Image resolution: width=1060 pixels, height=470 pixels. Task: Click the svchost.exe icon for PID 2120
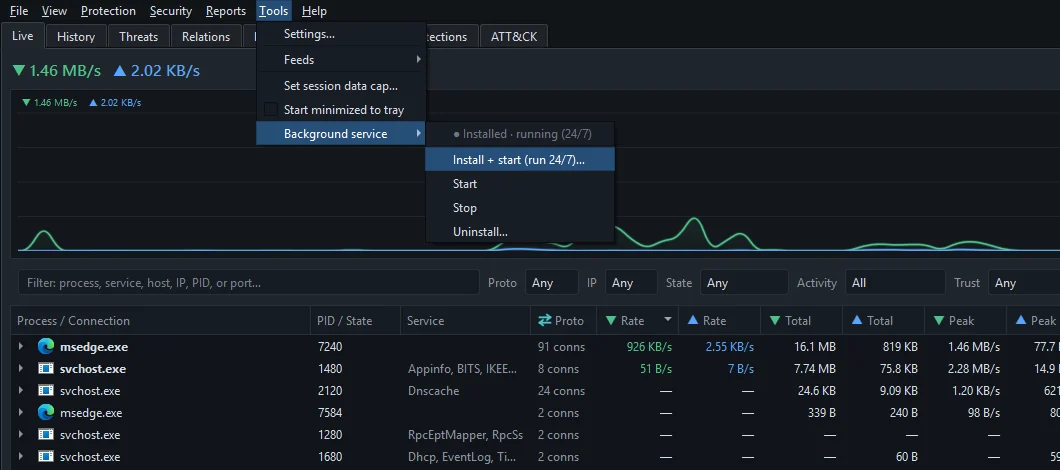tap(46, 391)
